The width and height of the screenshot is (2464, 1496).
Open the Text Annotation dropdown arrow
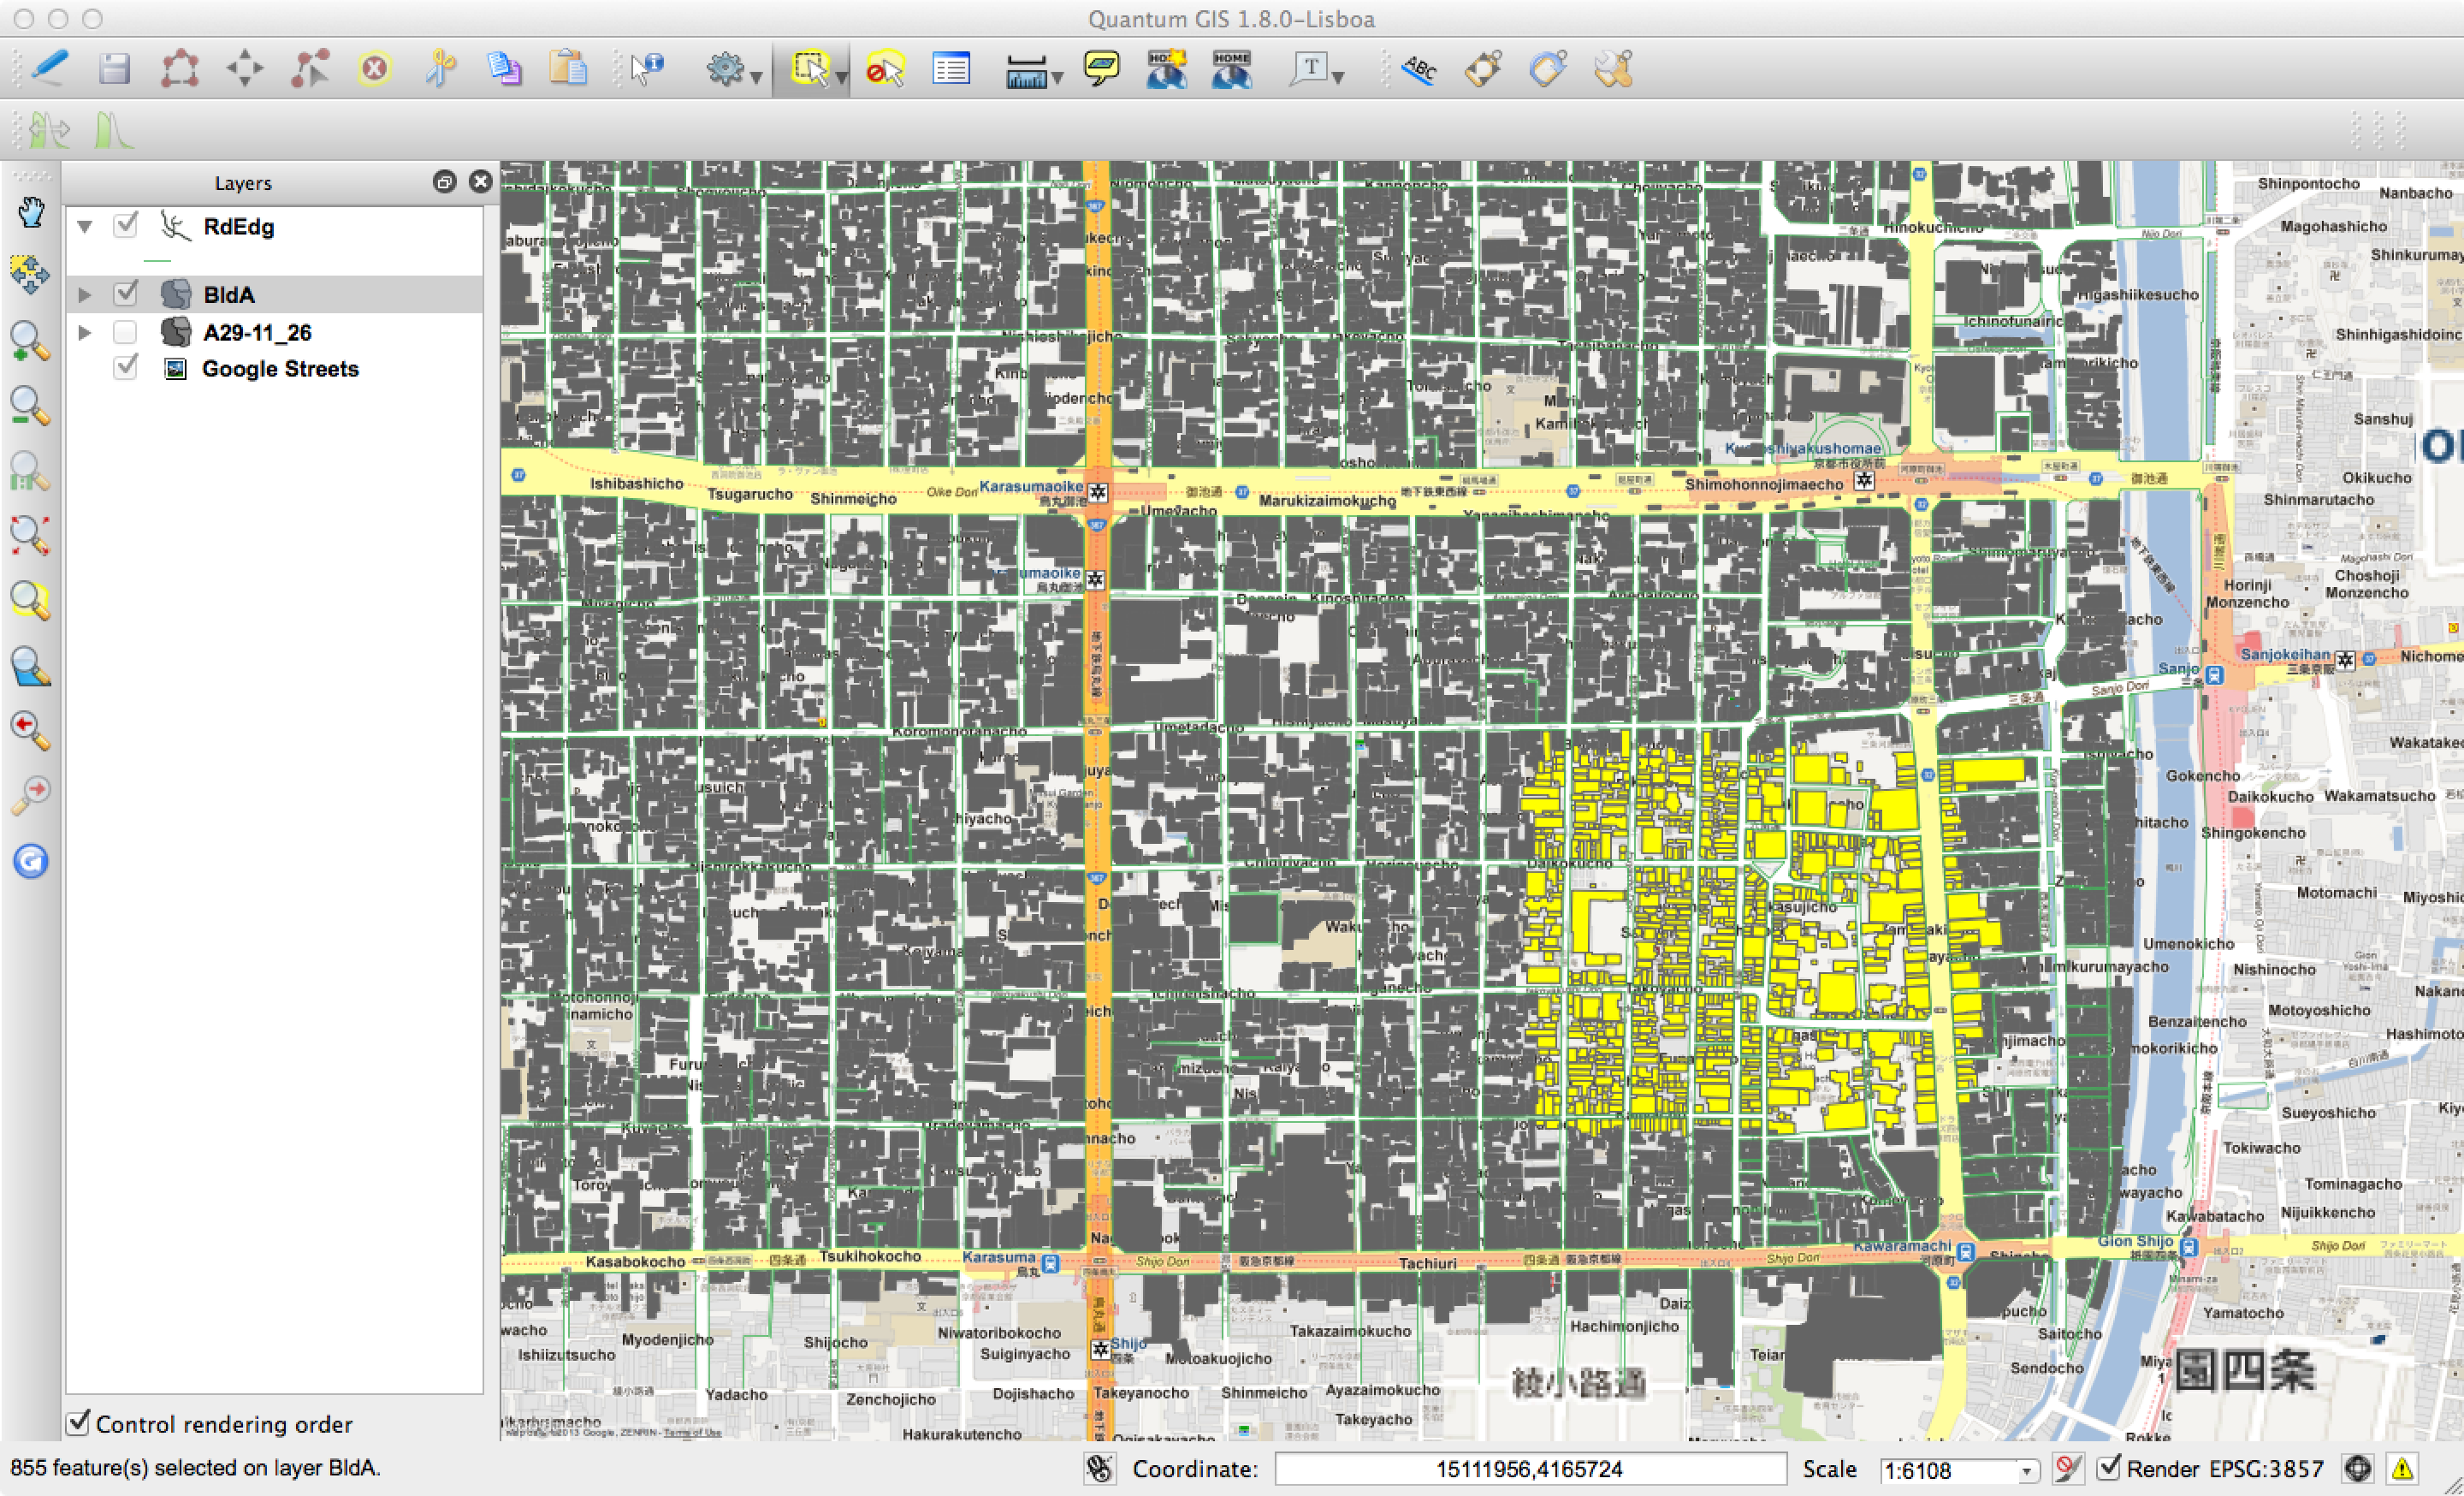[1338, 77]
